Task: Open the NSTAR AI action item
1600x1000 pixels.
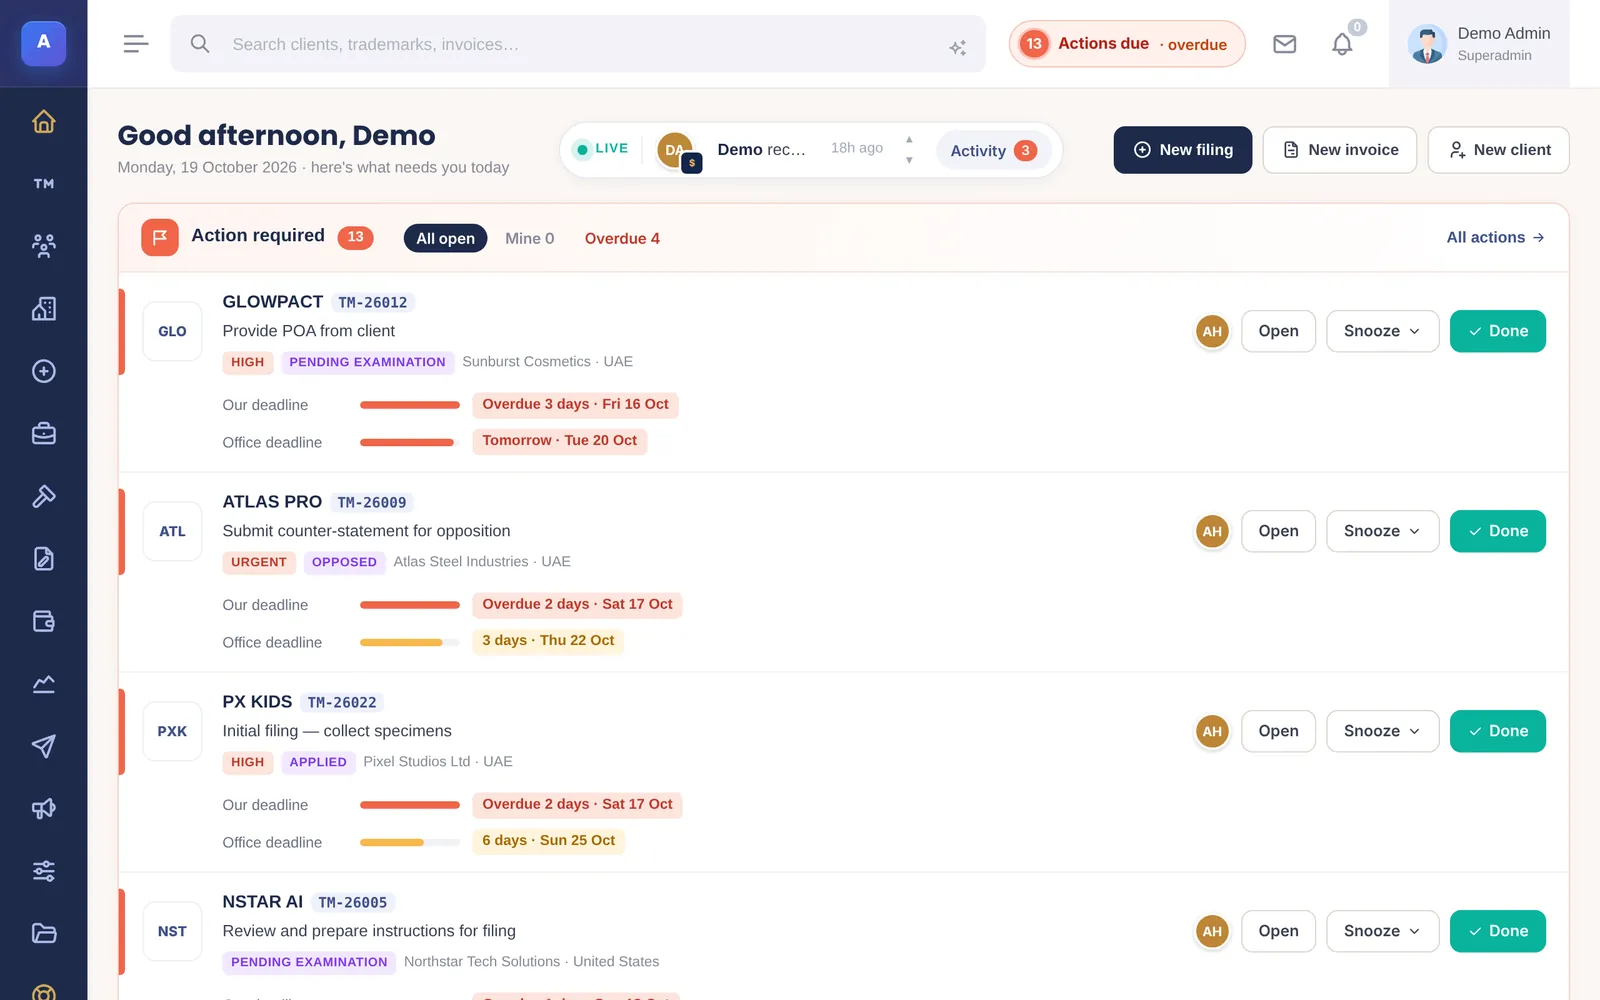Action: (x=1278, y=931)
